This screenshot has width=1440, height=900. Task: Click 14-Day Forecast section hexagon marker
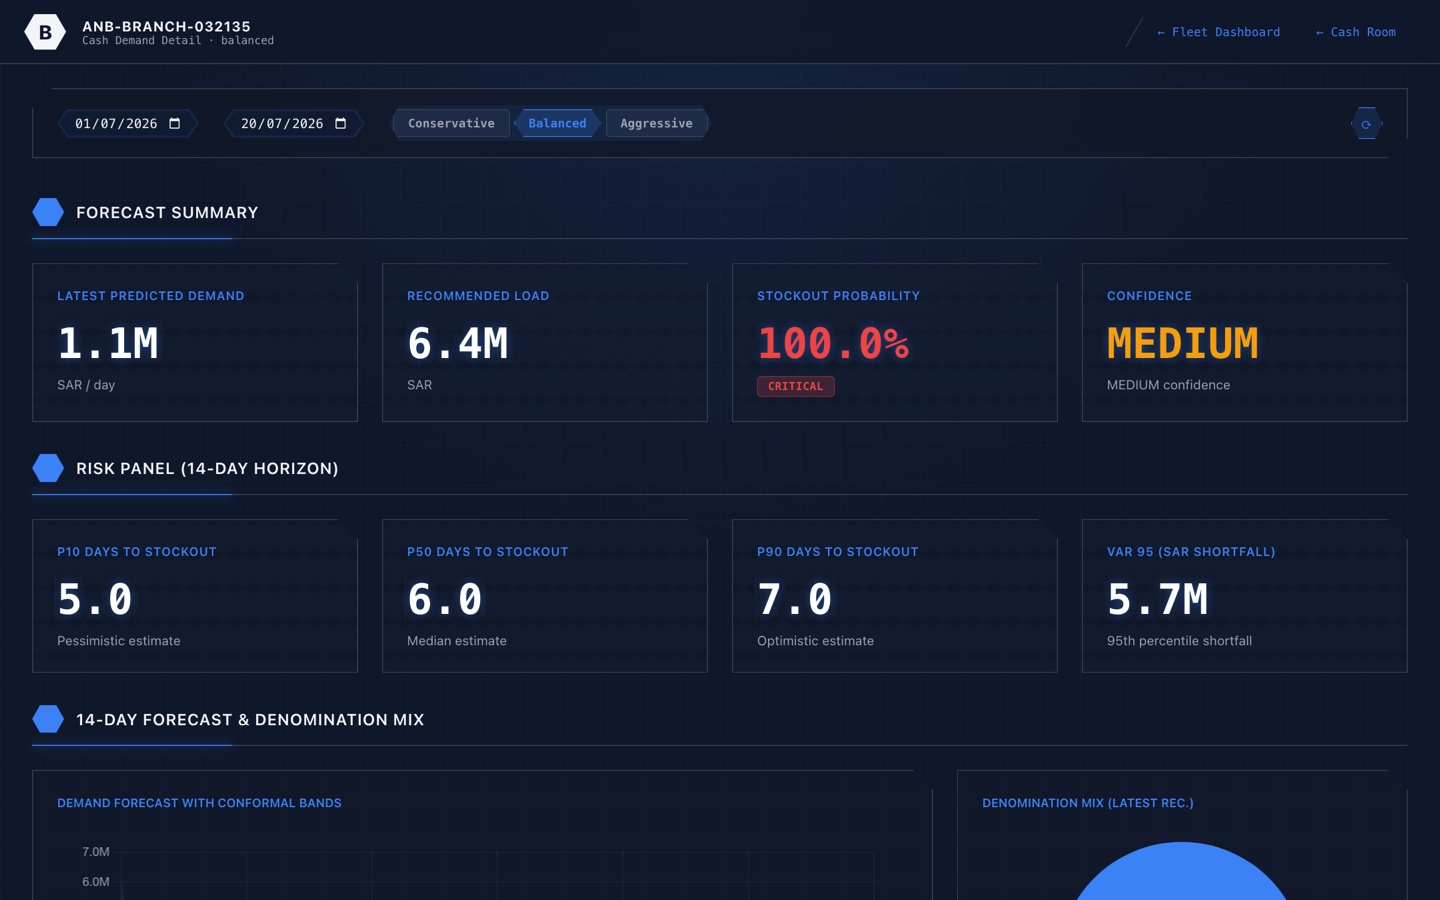(x=48, y=719)
